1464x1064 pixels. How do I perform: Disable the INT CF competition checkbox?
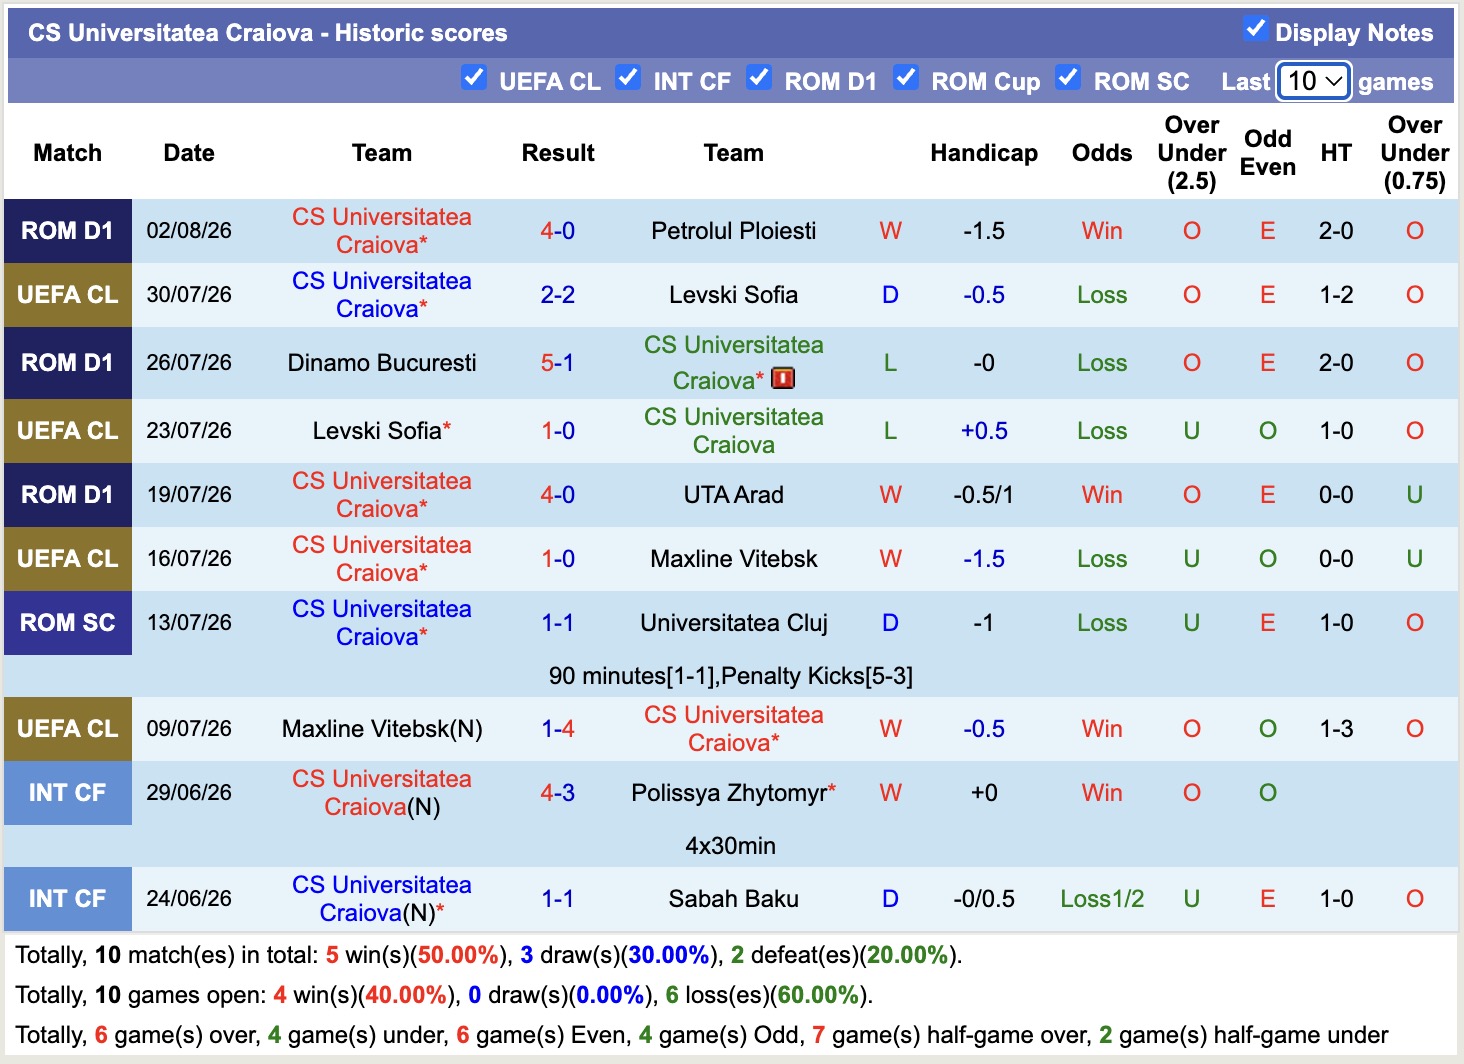click(628, 78)
